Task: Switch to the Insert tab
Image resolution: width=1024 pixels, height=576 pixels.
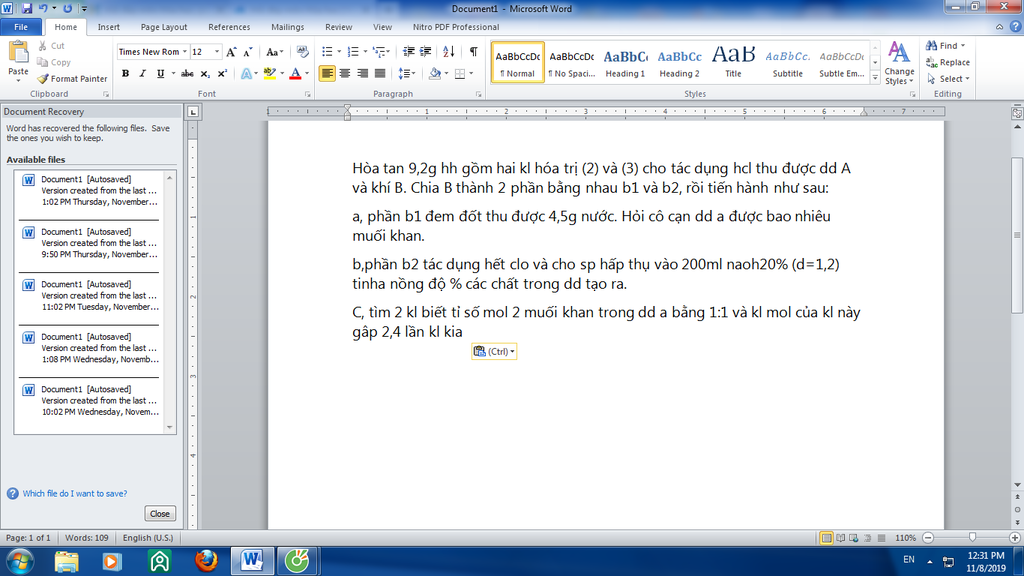Action: coord(108,27)
